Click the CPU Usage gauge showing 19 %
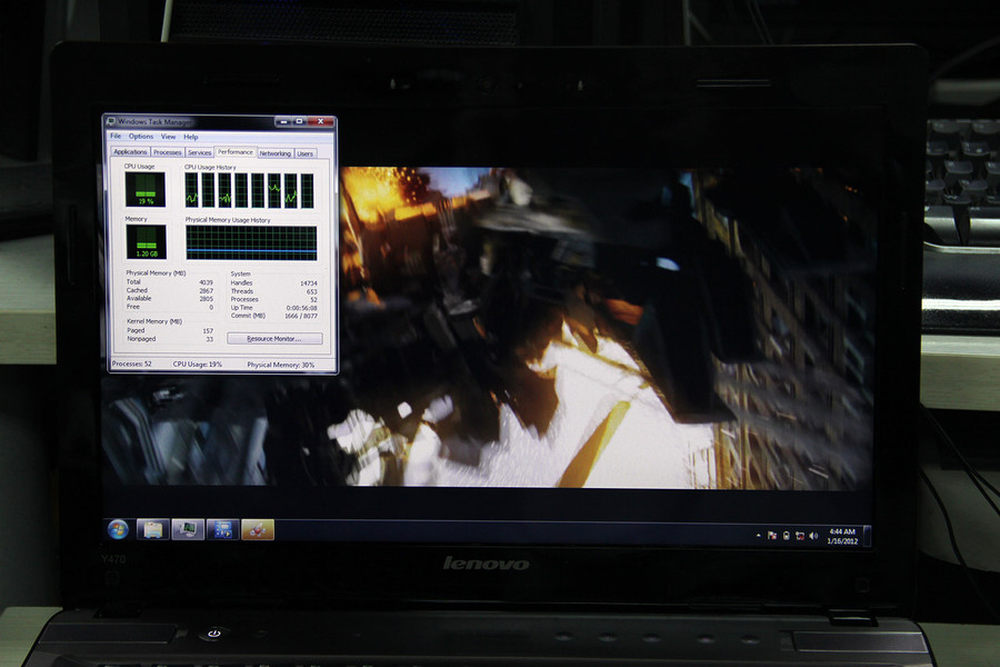The image size is (1000, 667). [x=145, y=189]
